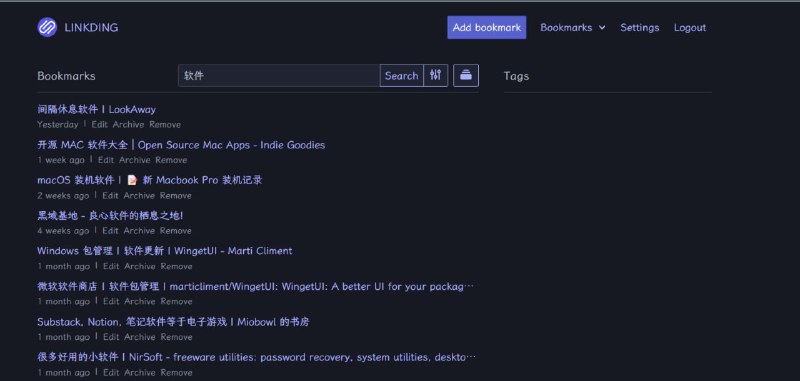The image size is (800, 381).
Task: Click Logout in the header
Action: (690, 28)
